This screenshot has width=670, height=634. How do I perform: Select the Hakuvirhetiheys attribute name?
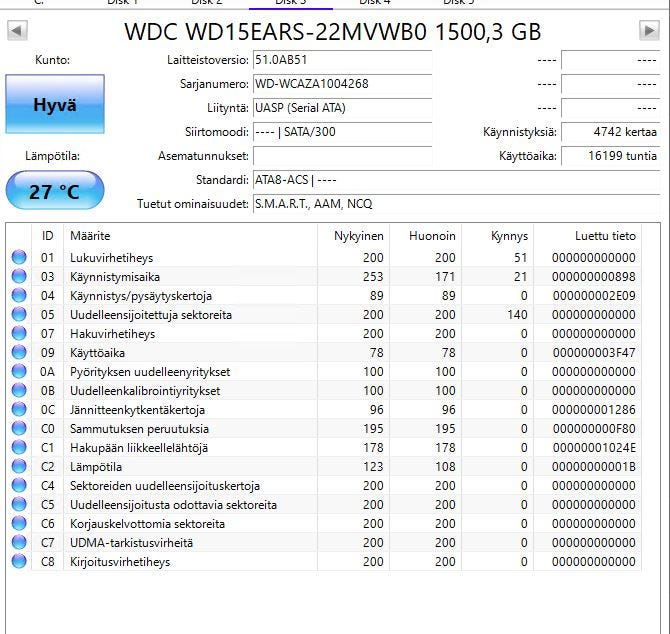pos(112,334)
